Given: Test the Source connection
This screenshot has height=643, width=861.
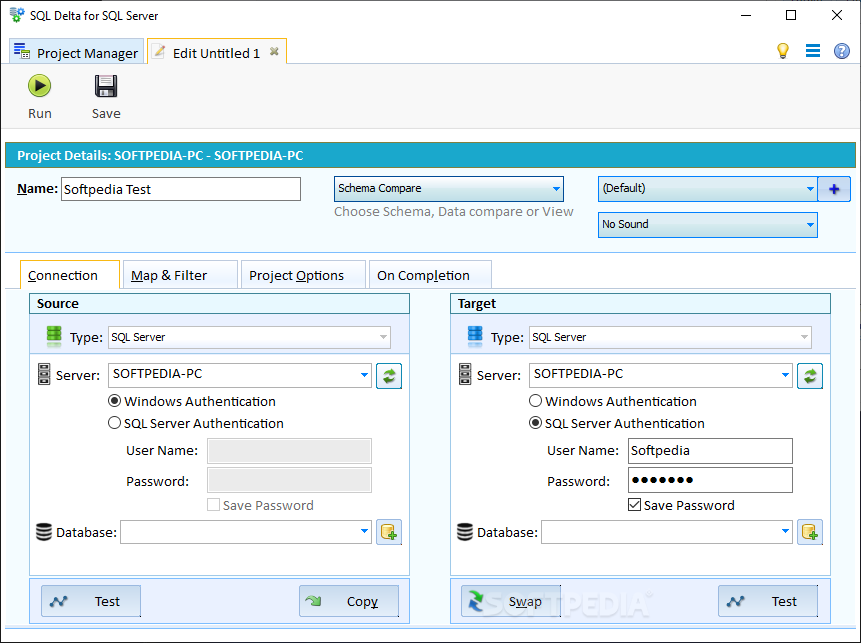Looking at the screenshot, I should (x=91, y=601).
